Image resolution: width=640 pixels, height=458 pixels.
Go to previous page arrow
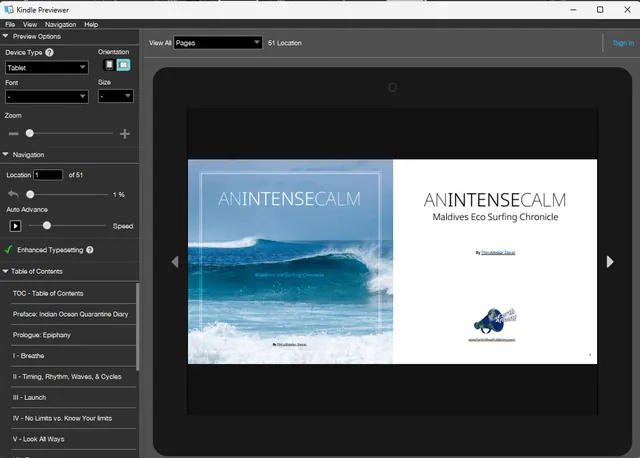tap(175, 262)
